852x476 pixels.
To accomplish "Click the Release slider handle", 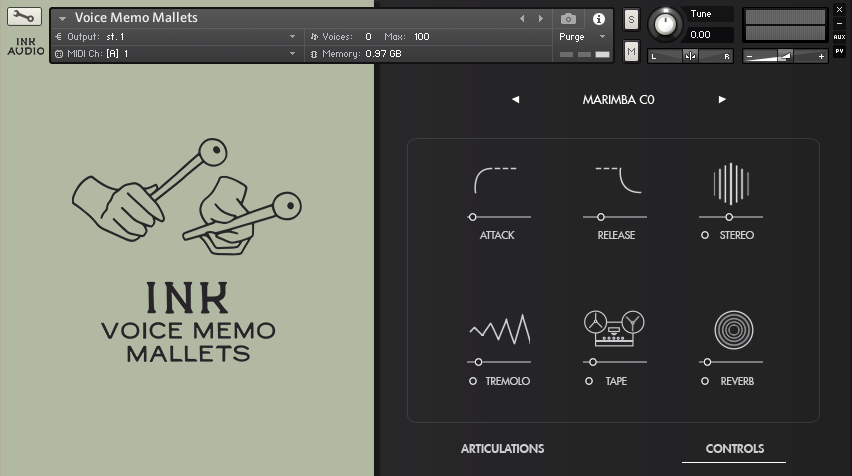I will [x=601, y=217].
